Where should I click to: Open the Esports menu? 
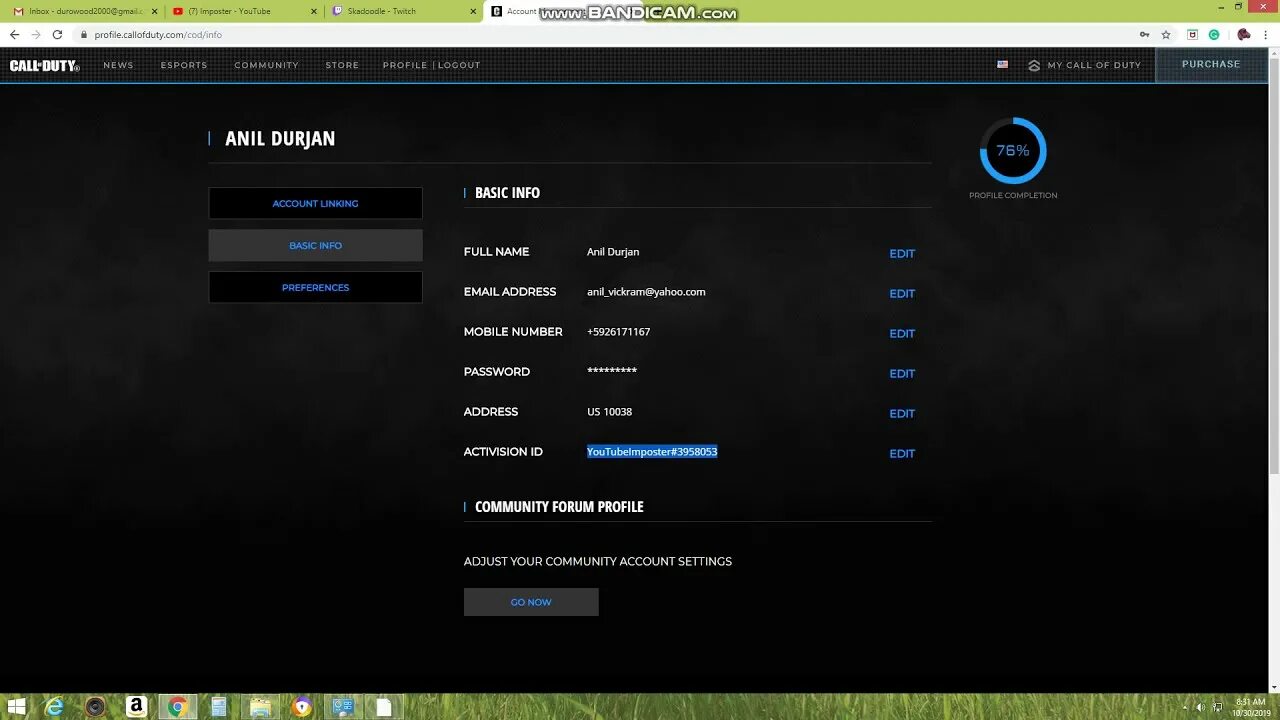[x=184, y=65]
